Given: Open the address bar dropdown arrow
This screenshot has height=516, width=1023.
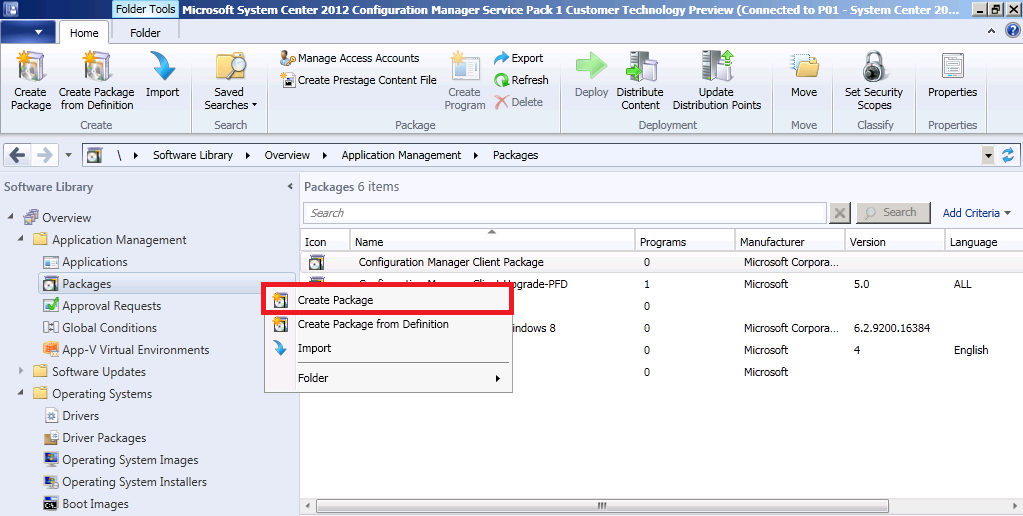Looking at the screenshot, I should (x=988, y=156).
